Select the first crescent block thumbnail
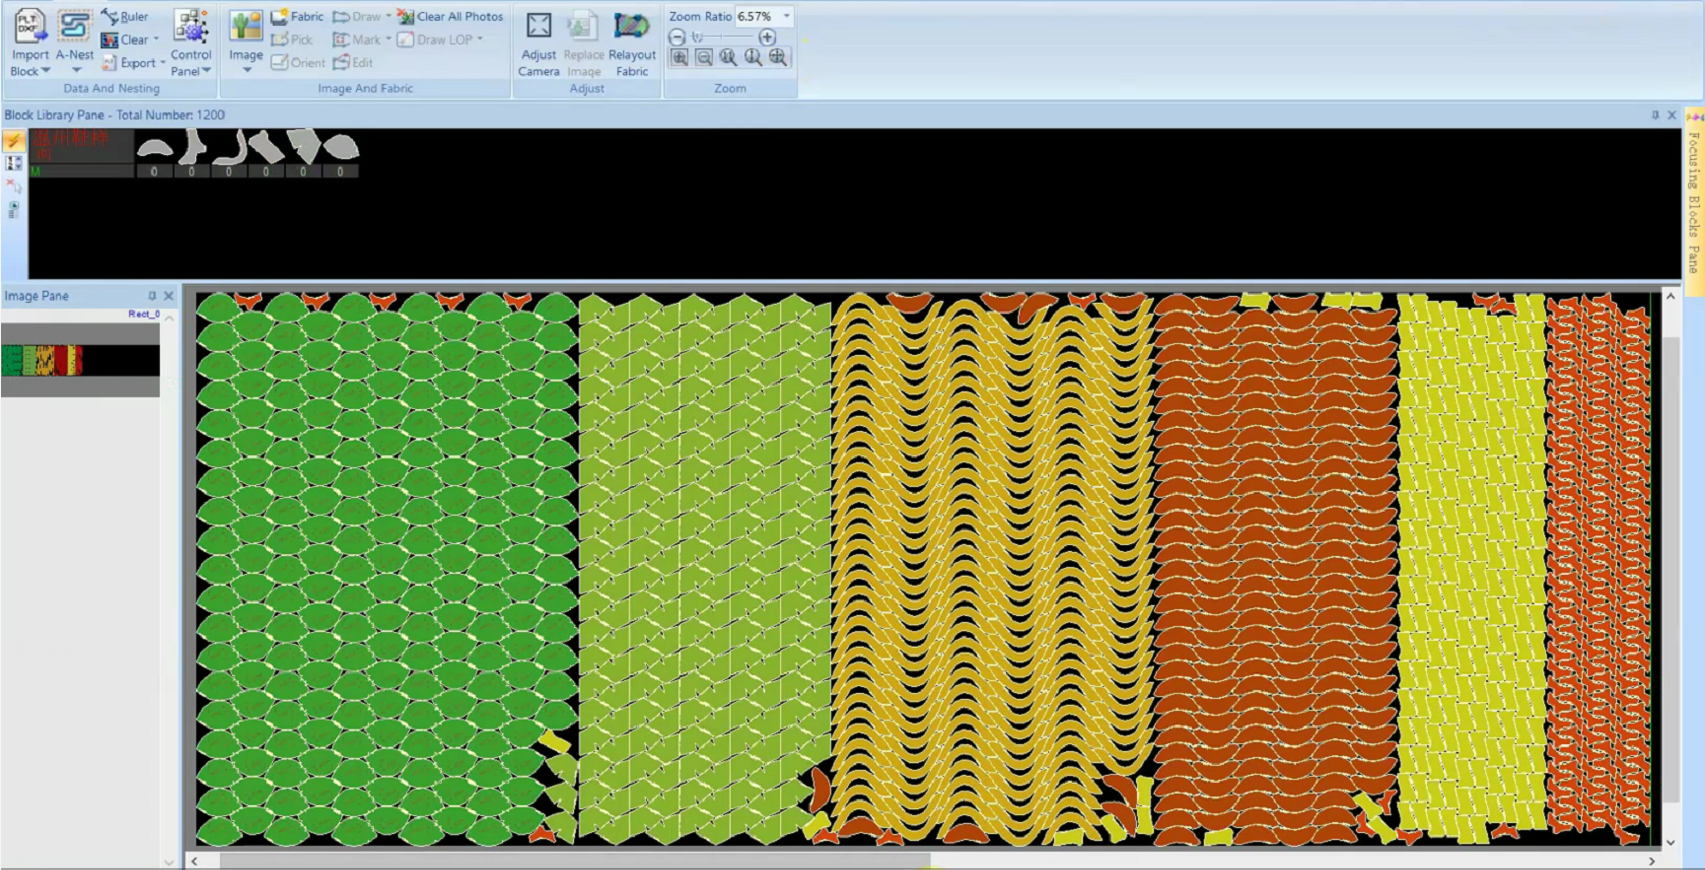 (154, 148)
